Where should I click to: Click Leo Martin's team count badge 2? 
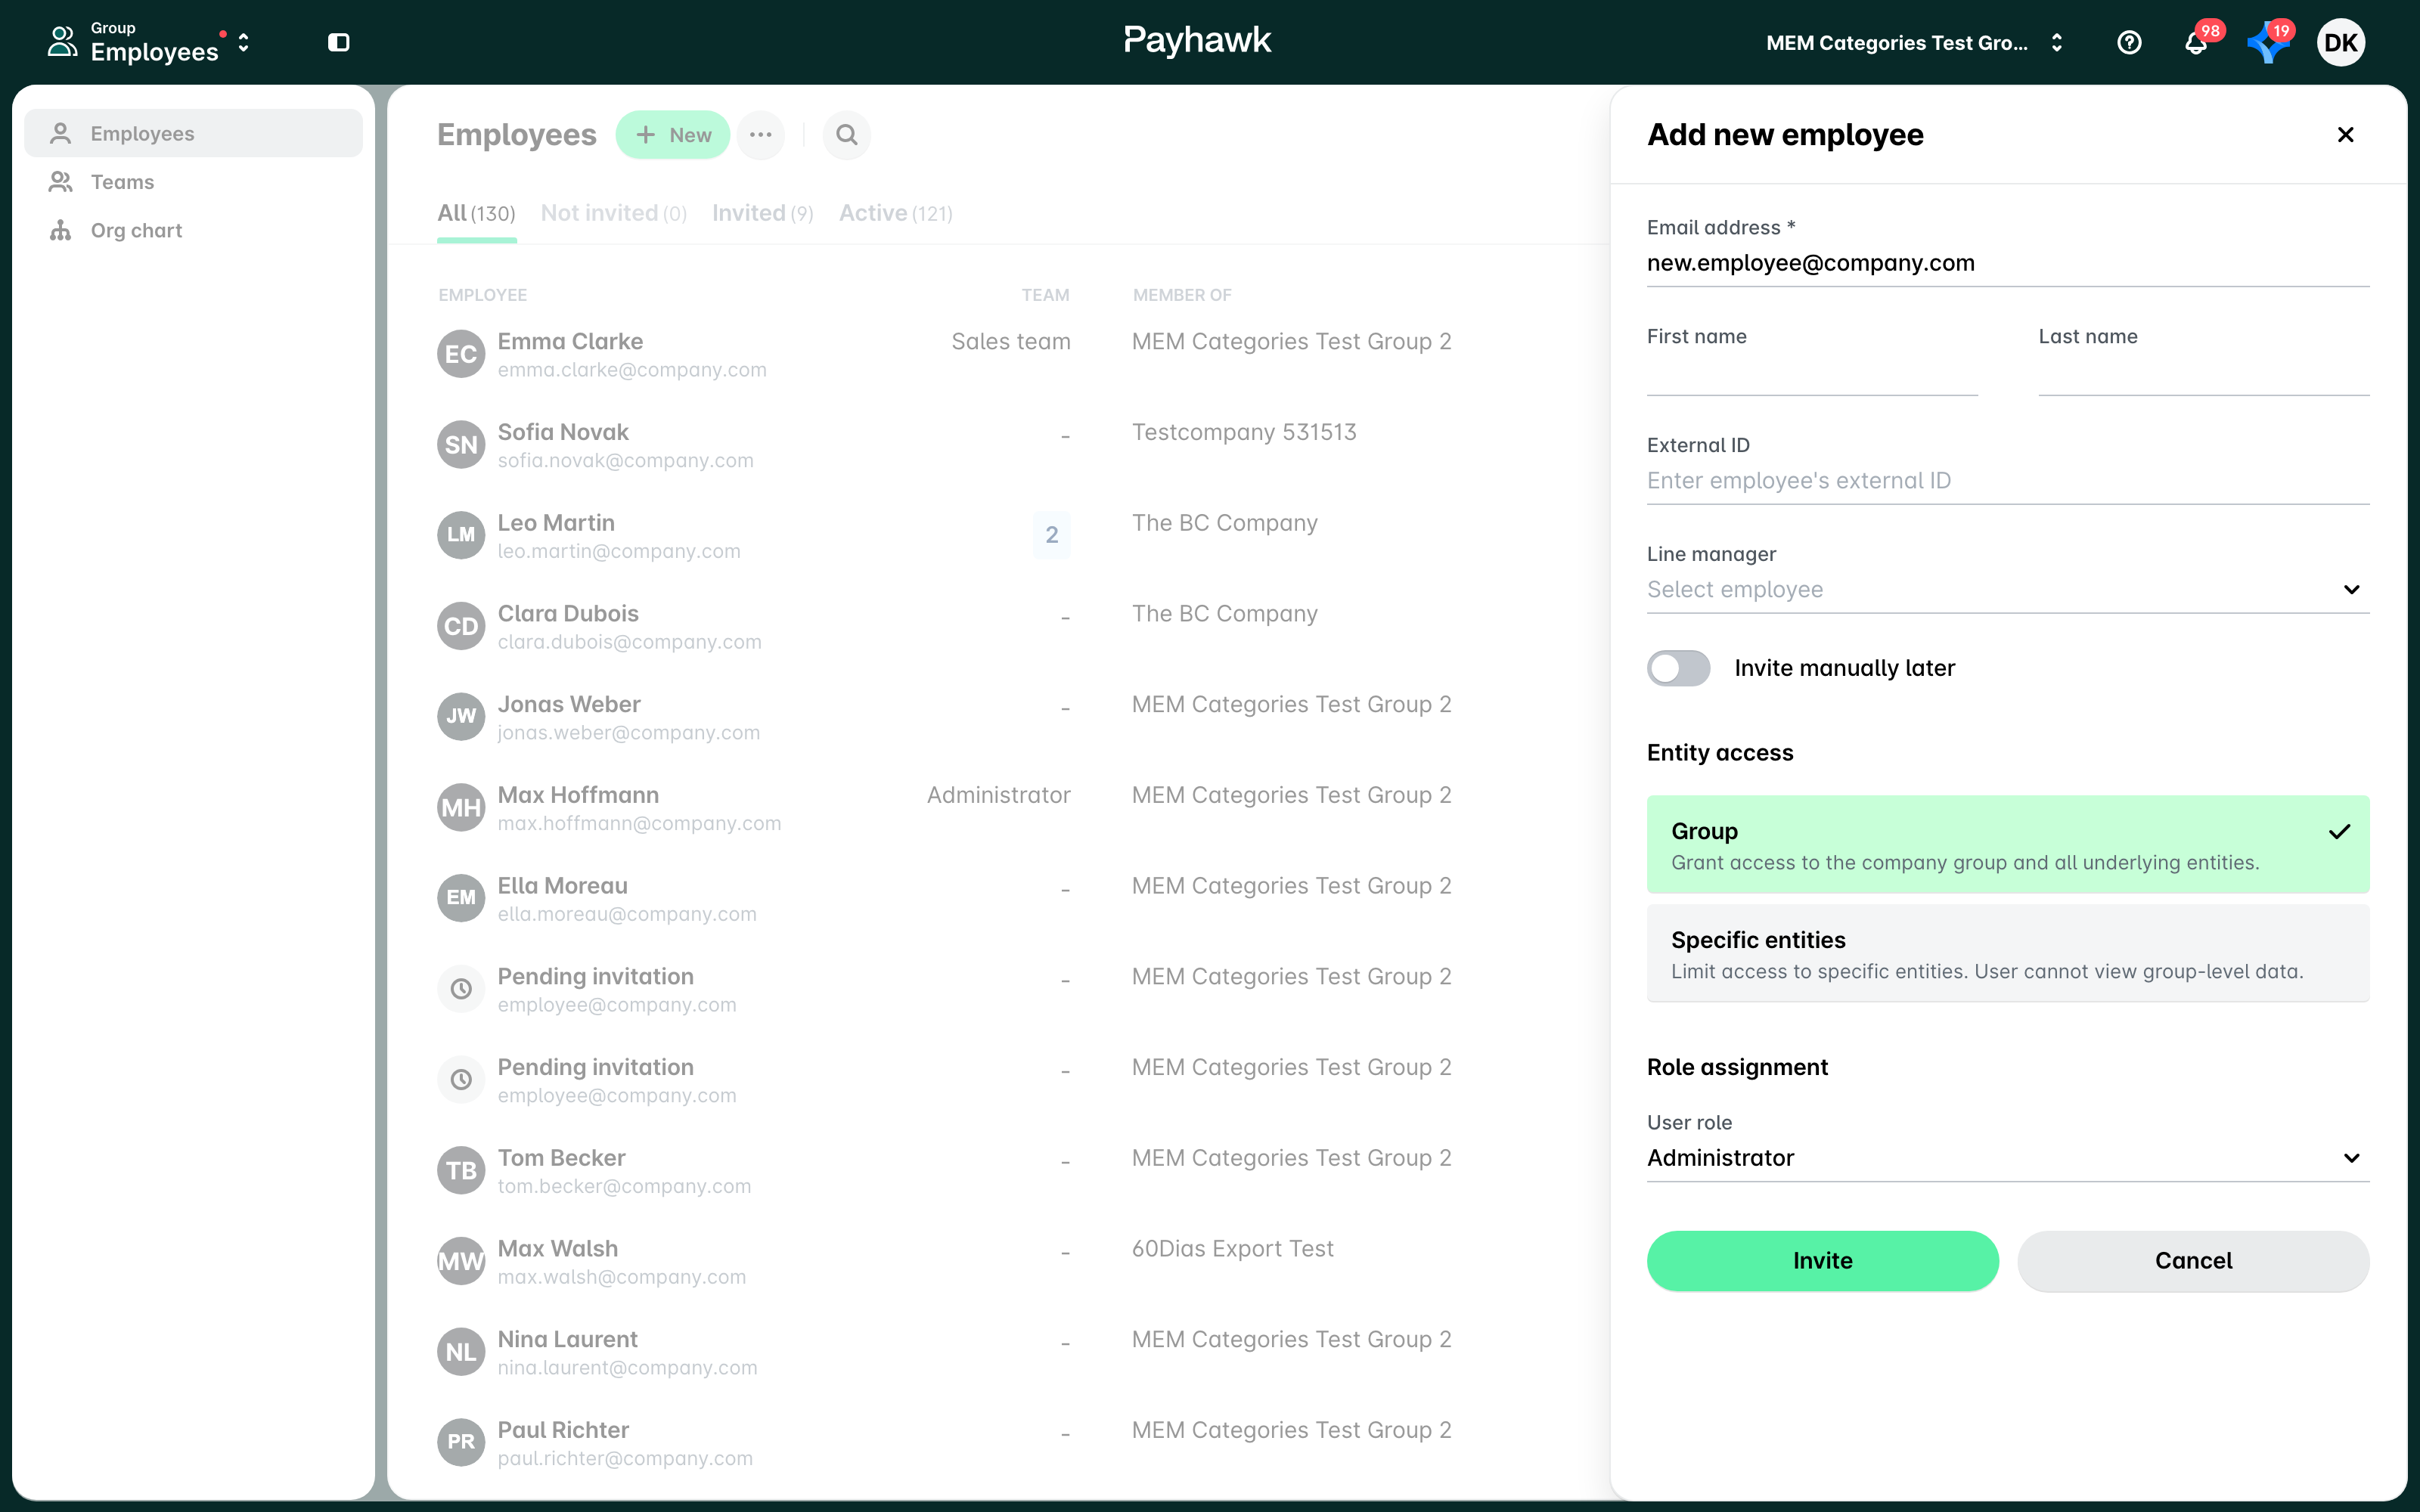click(x=1051, y=535)
